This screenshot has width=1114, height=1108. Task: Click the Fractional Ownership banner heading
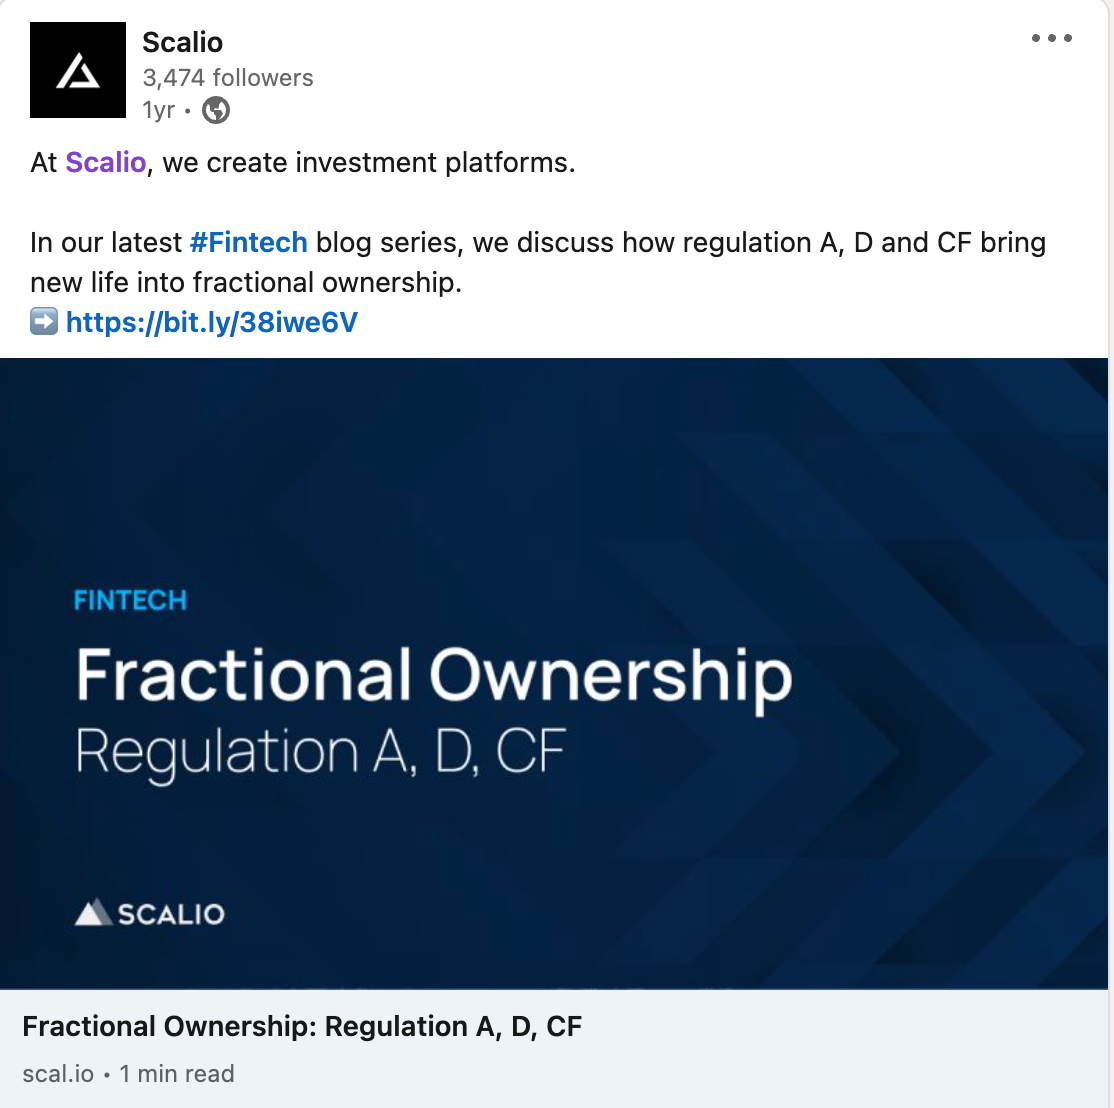coord(433,676)
